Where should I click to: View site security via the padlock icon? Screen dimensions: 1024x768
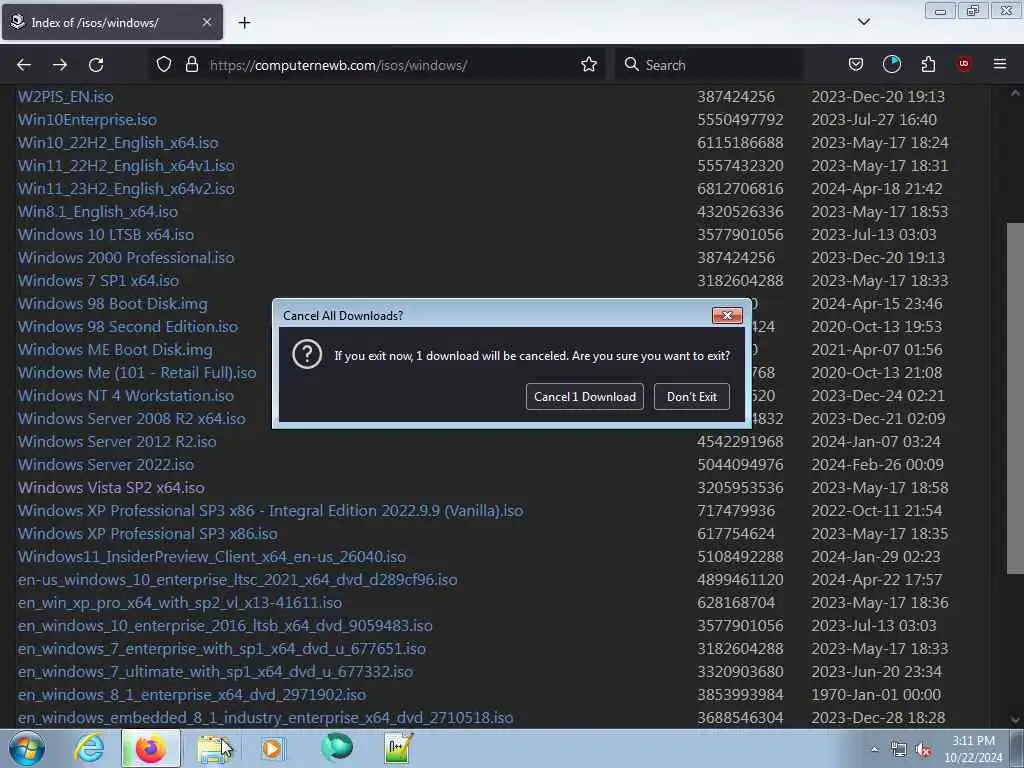tap(191, 65)
